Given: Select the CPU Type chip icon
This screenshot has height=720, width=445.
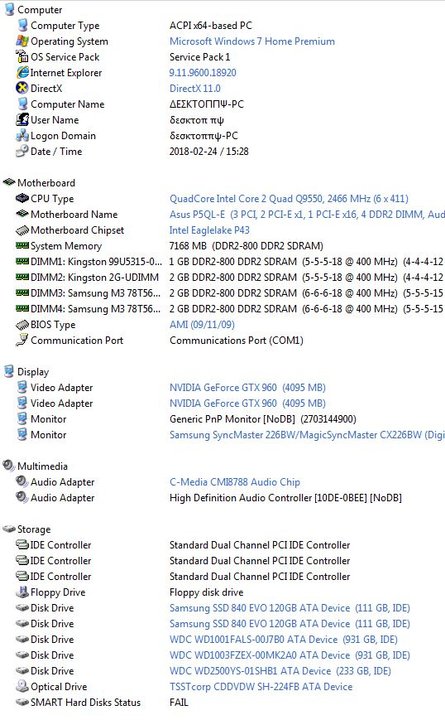Looking at the screenshot, I should [x=23, y=198].
